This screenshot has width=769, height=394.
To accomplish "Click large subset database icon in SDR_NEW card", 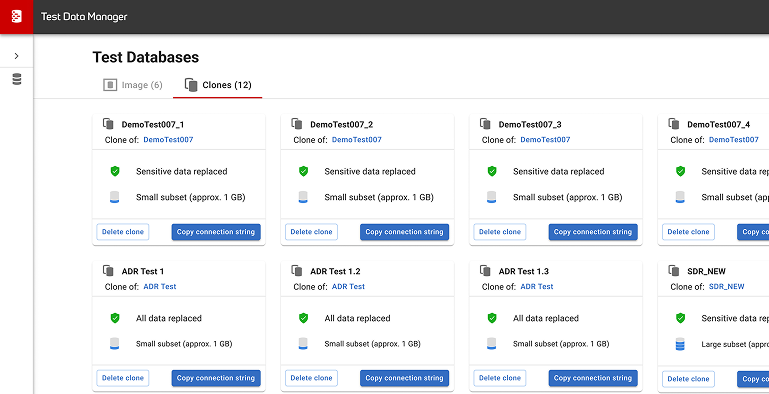I will [680, 344].
